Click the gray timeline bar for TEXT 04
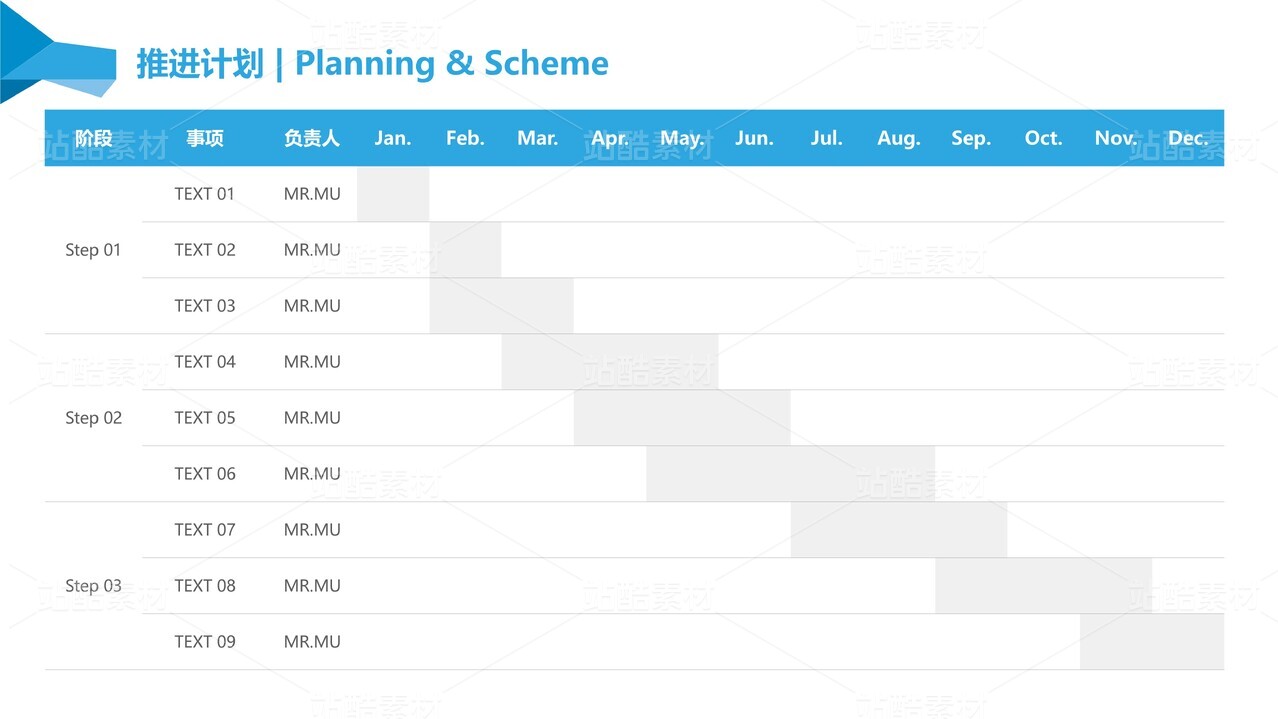Screen dimensions: 1278x719 point(610,362)
